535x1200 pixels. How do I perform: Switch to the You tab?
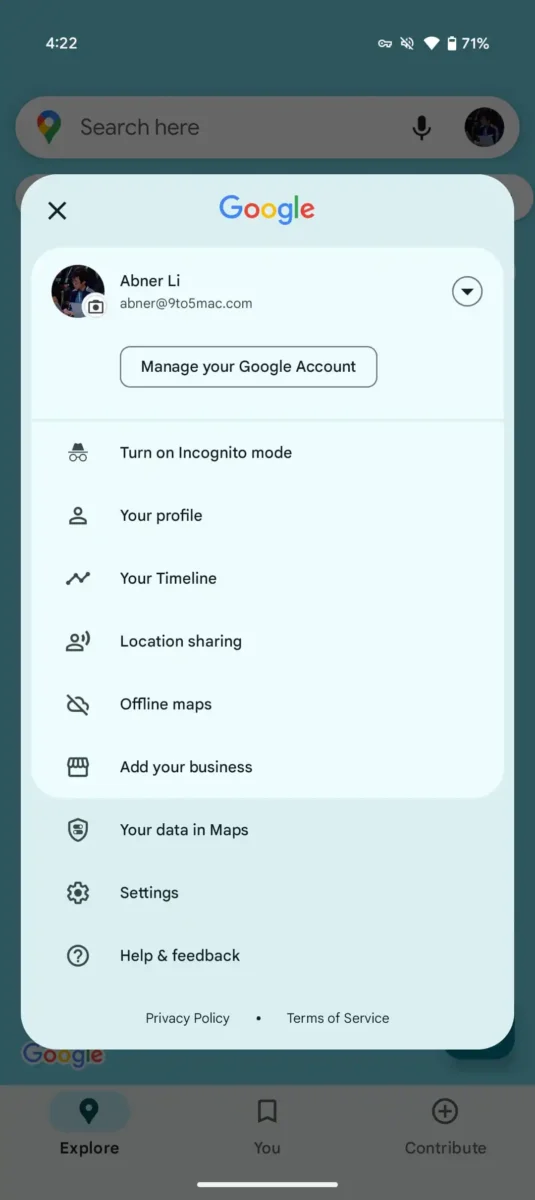click(267, 1126)
